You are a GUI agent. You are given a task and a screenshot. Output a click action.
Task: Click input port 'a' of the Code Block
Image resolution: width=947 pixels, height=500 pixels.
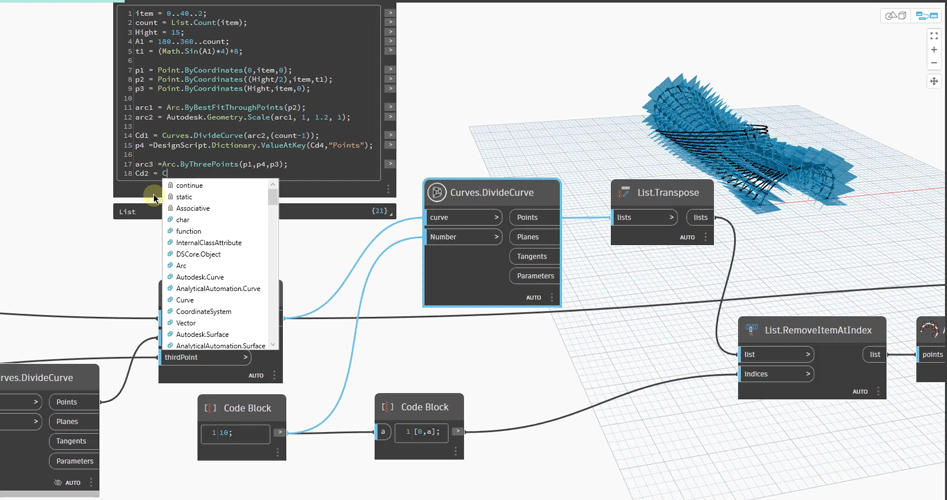383,431
